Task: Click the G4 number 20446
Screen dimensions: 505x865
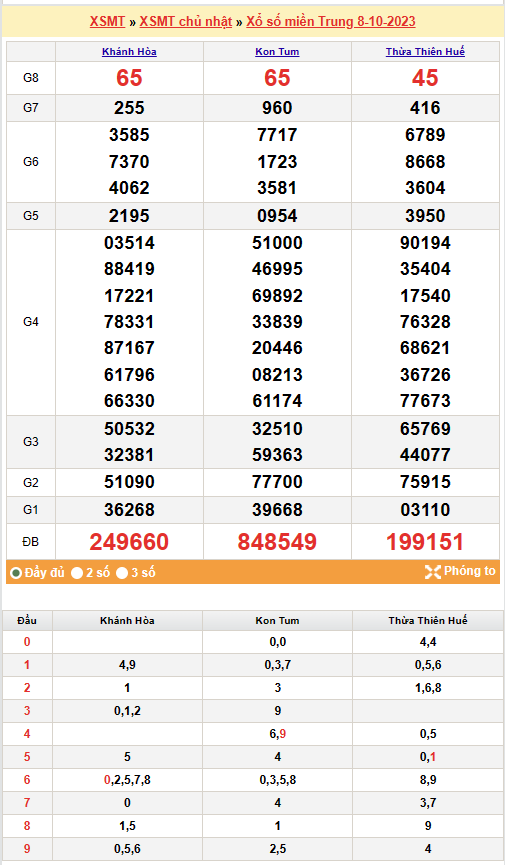Action: [277, 348]
